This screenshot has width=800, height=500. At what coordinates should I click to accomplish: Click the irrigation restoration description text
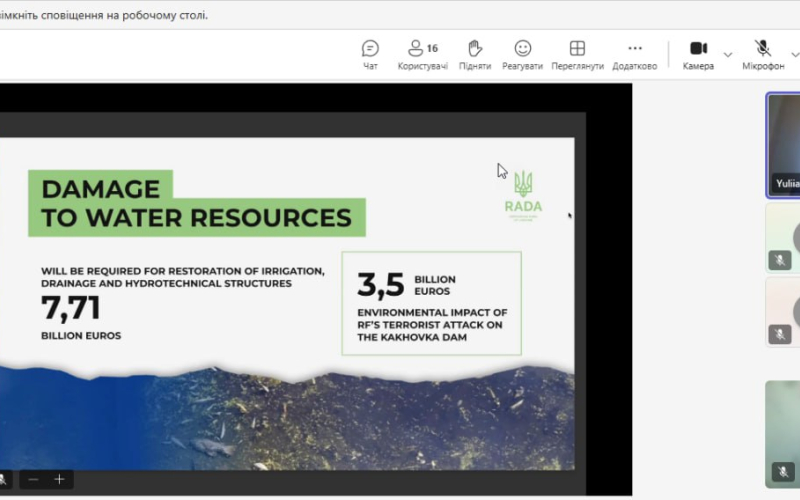click(x=183, y=277)
